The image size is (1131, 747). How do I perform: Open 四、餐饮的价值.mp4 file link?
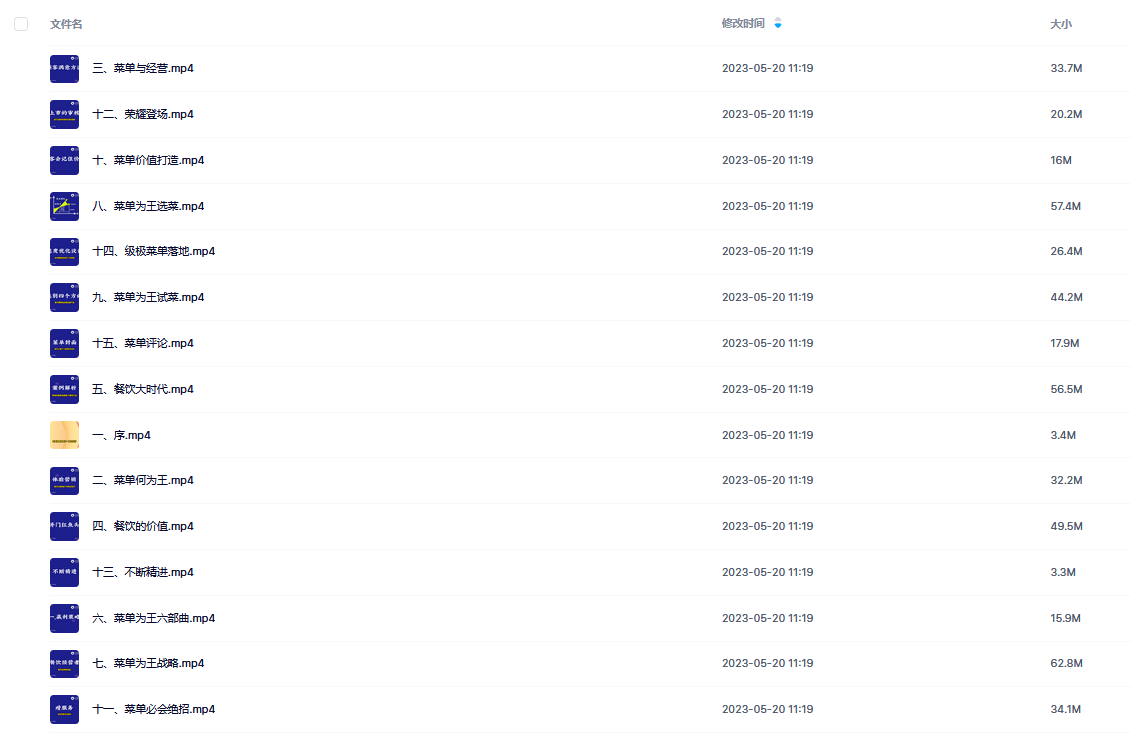[143, 526]
